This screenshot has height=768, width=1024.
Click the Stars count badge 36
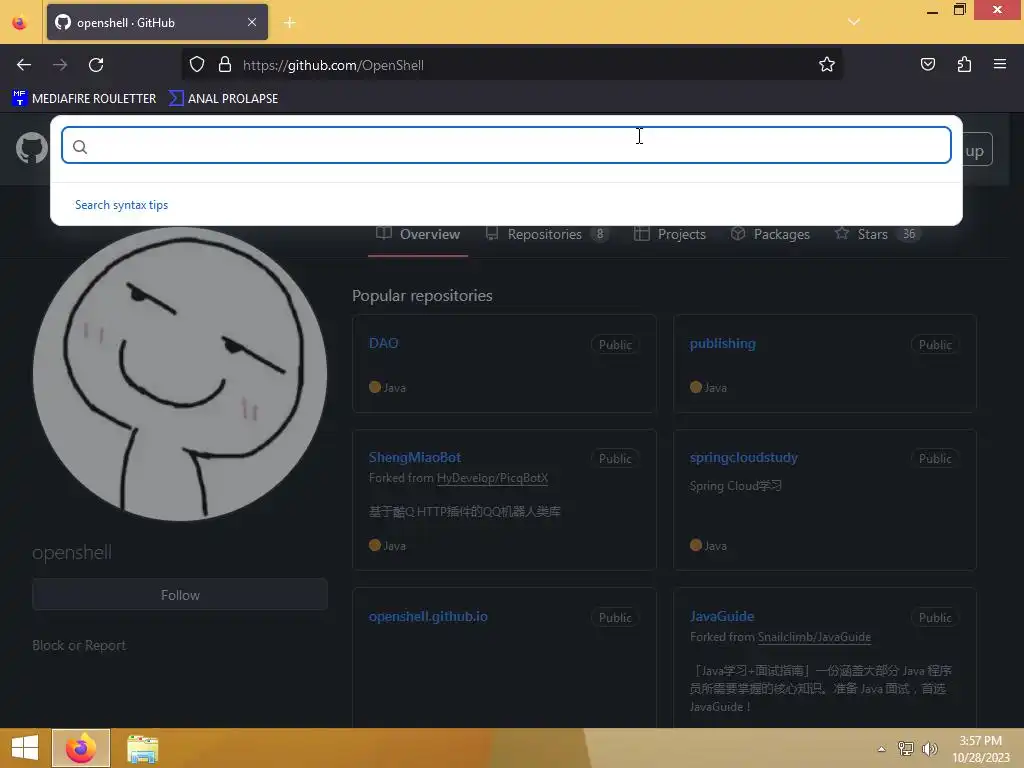pos(908,234)
